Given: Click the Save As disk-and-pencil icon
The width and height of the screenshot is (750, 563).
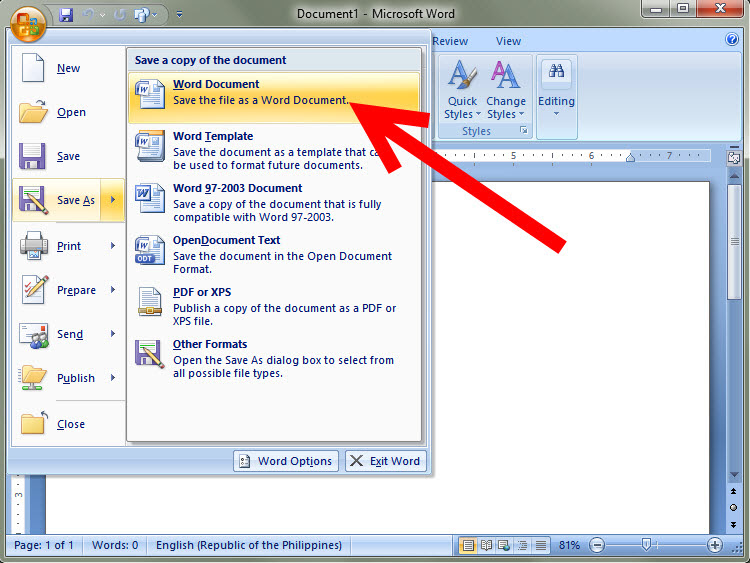Looking at the screenshot, I should click(33, 200).
